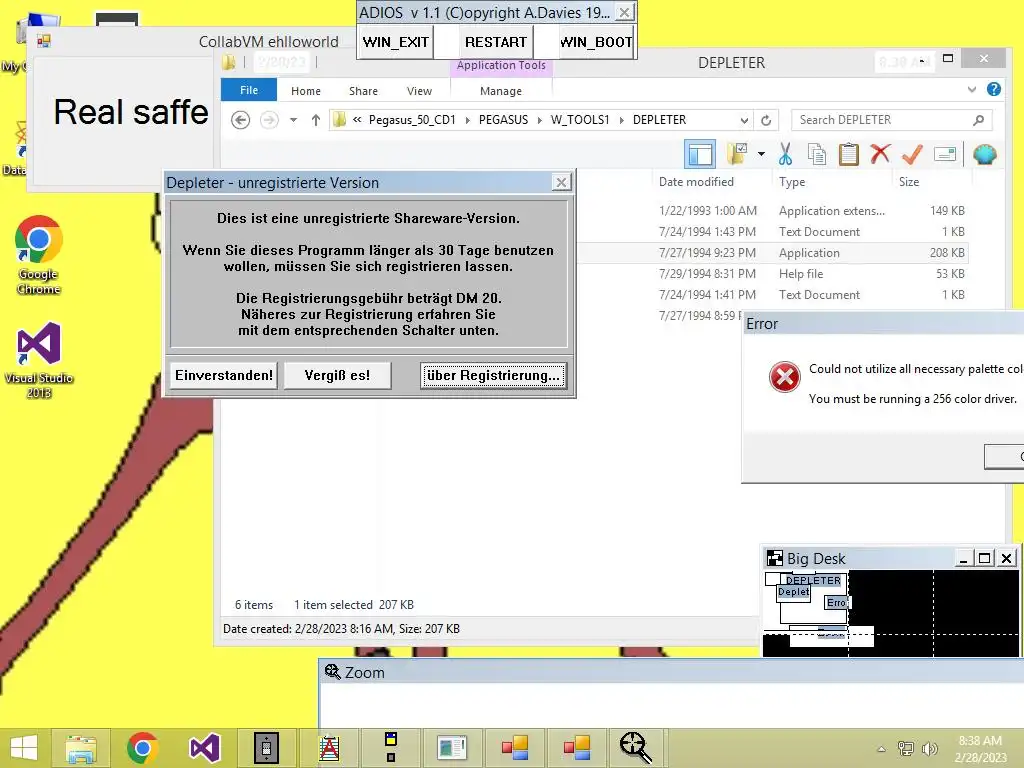Viewport: 1024px width, 768px height.
Task: Click the Zoom crosshair magnifier taskbar icon
Action: point(635,748)
